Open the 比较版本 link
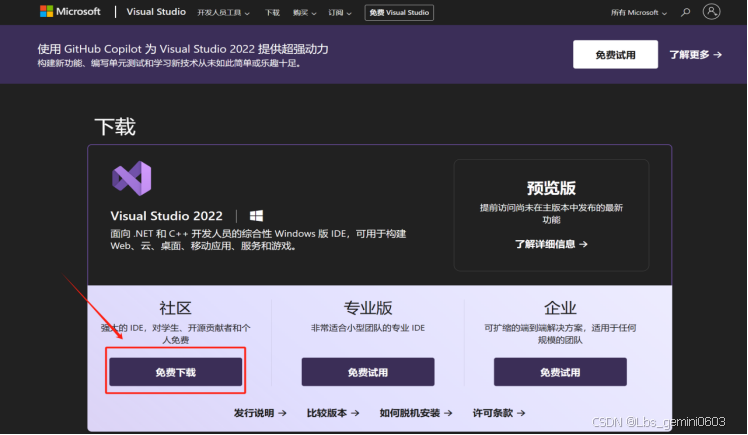 coord(333,413)
